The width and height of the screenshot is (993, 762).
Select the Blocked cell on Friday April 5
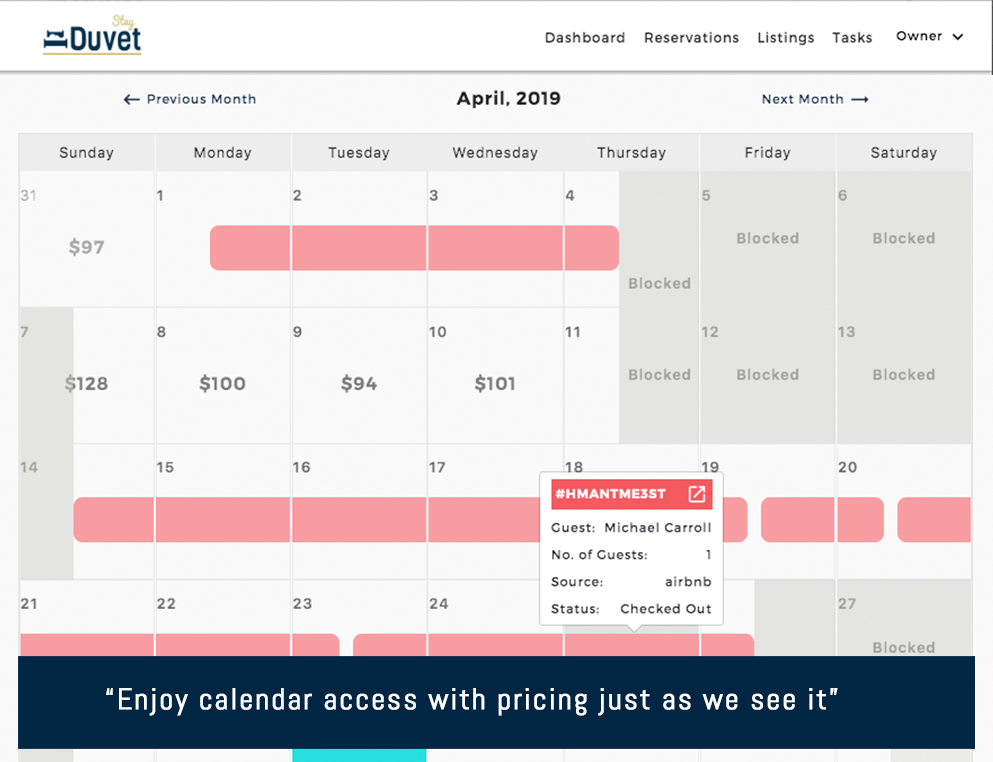[x=767, y=238]
